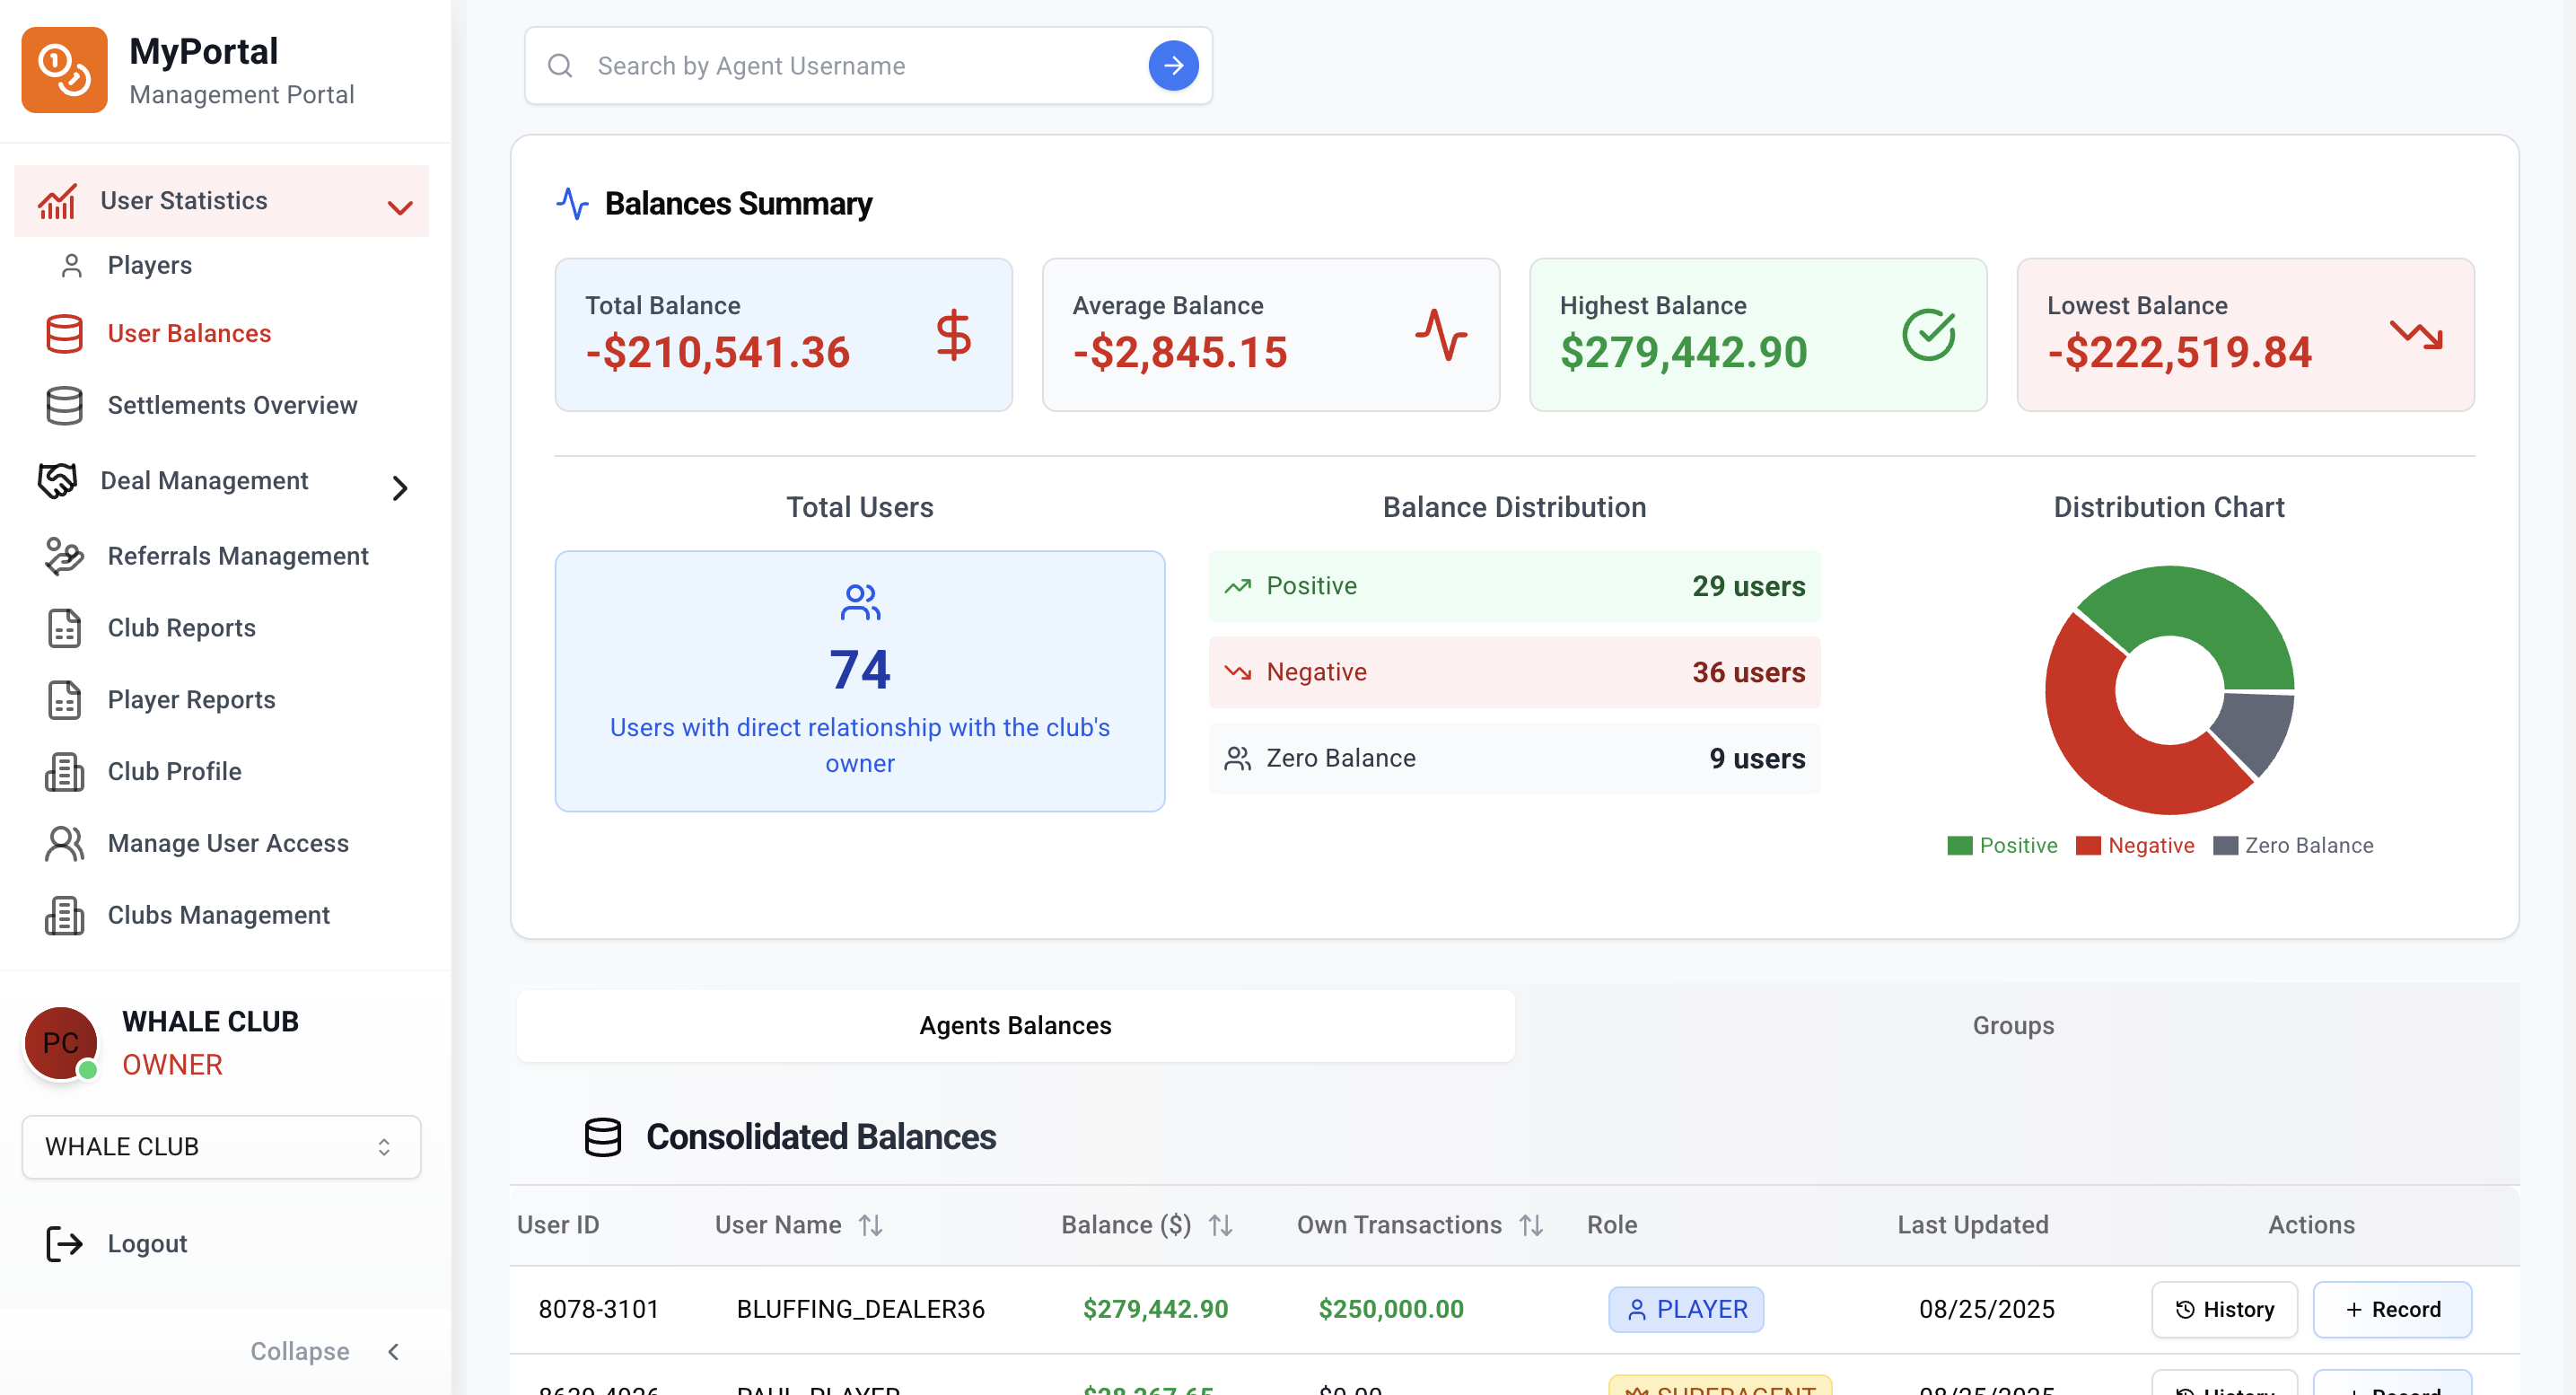
Task: Open Club Reports page
Action: tap(181, 628)
